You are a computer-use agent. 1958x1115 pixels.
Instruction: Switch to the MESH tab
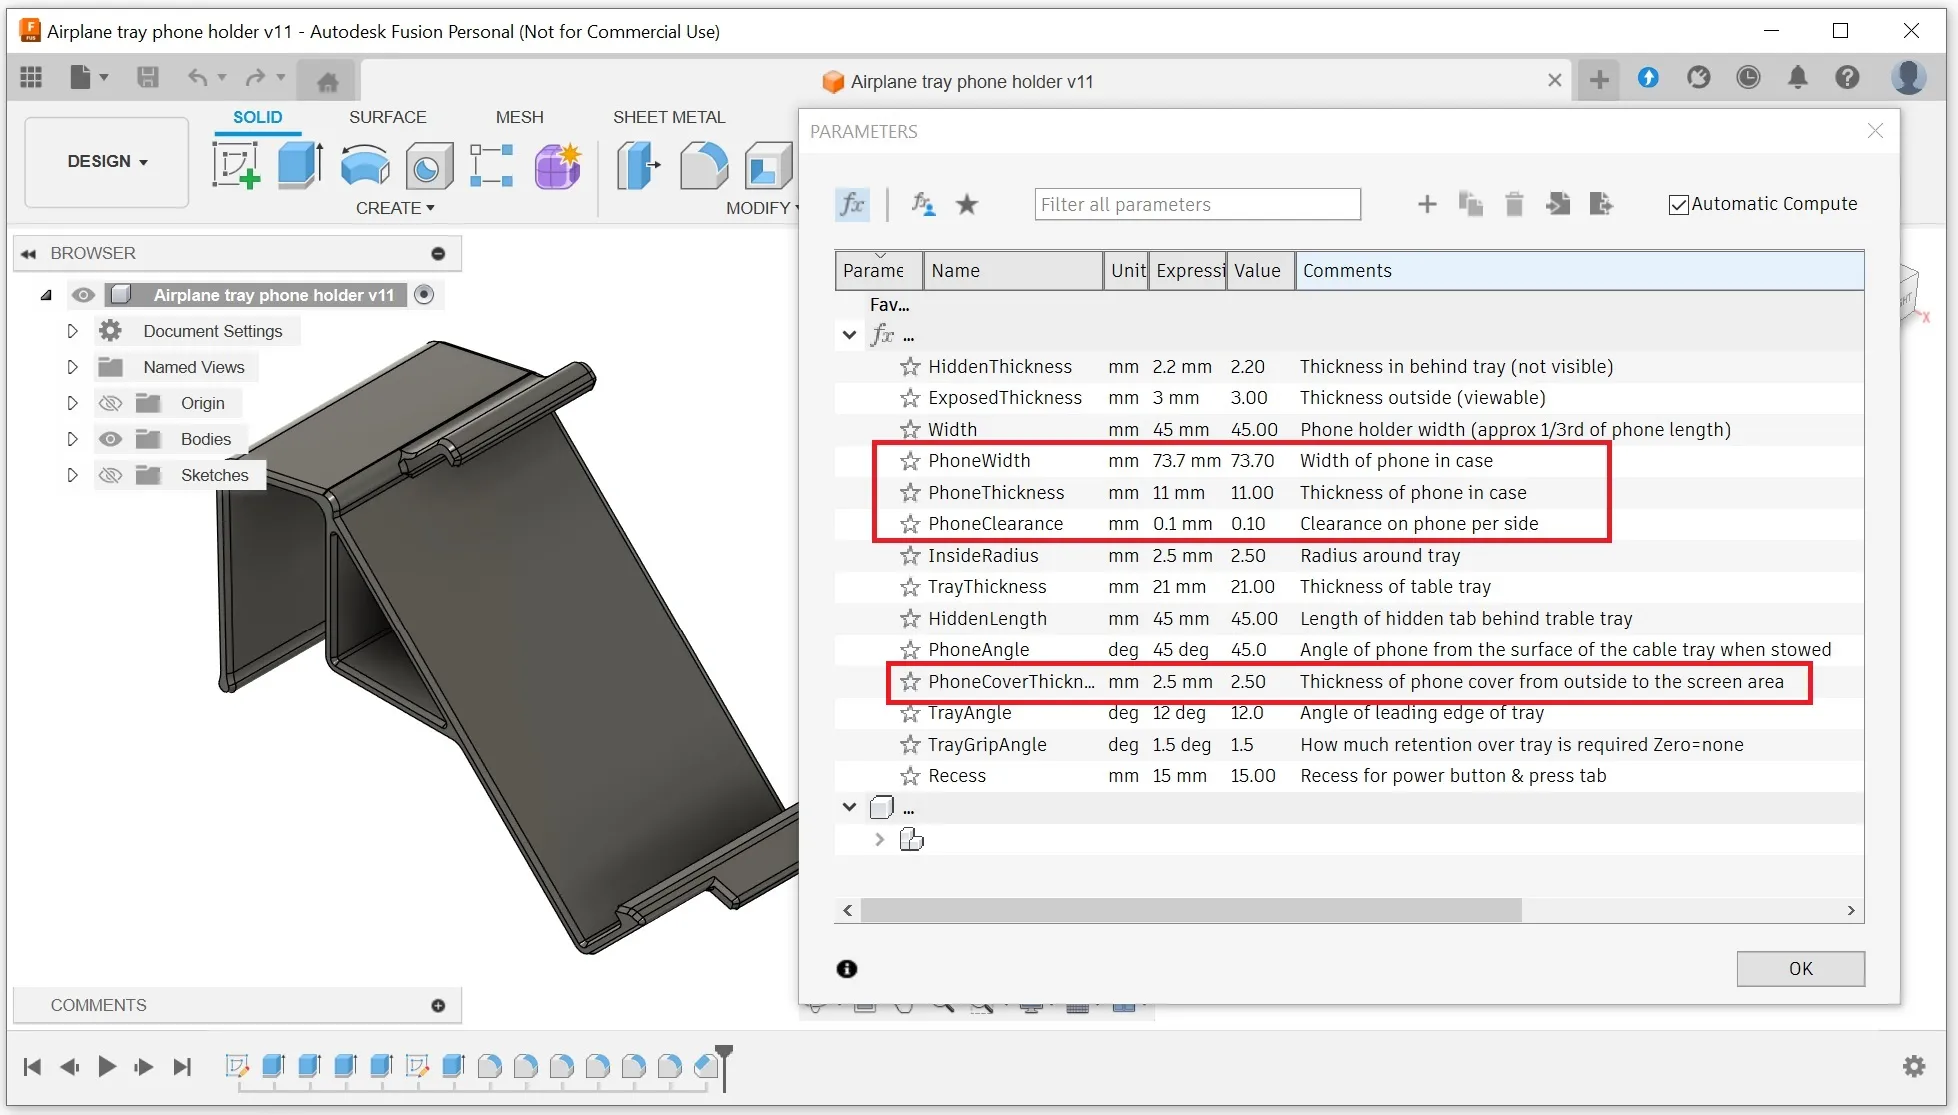click(520, 117)
